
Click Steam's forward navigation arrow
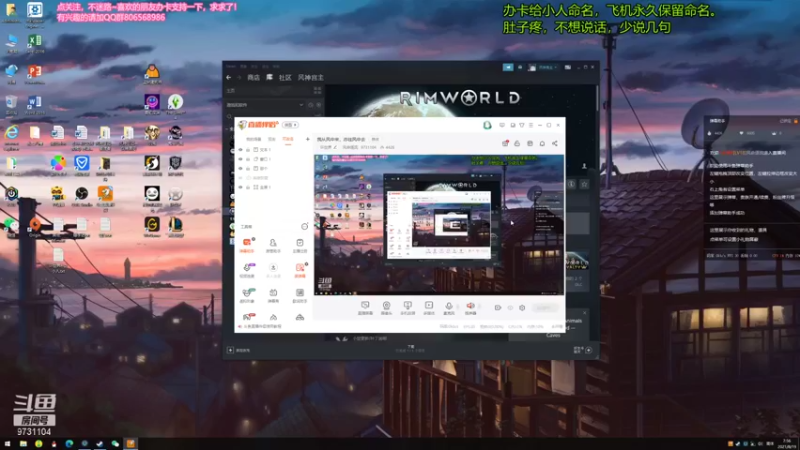point(239,78)
